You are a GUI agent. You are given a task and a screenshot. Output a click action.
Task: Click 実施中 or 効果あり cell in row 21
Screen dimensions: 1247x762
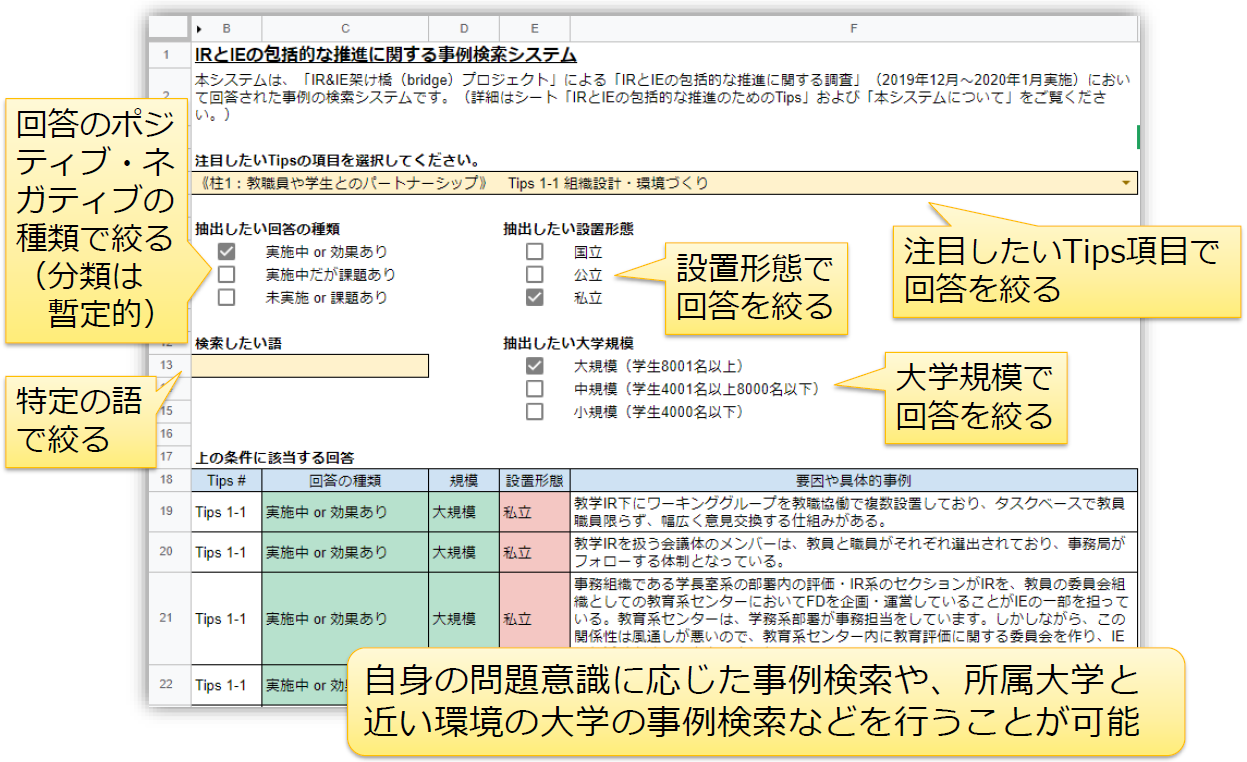coord(345,619)
